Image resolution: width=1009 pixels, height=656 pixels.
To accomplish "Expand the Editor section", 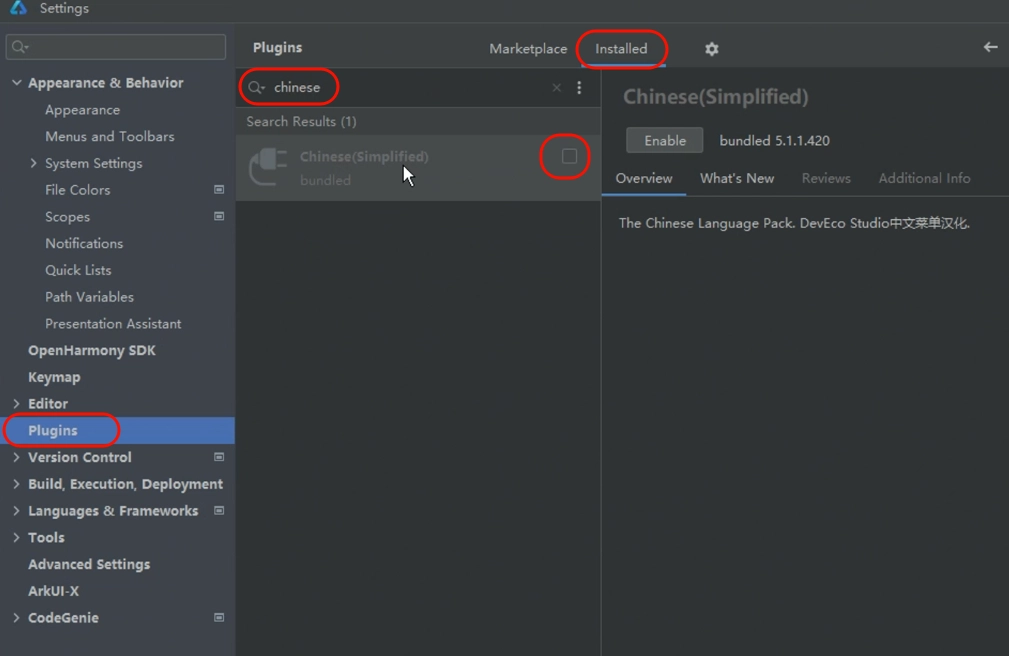I will click(17, 404).
